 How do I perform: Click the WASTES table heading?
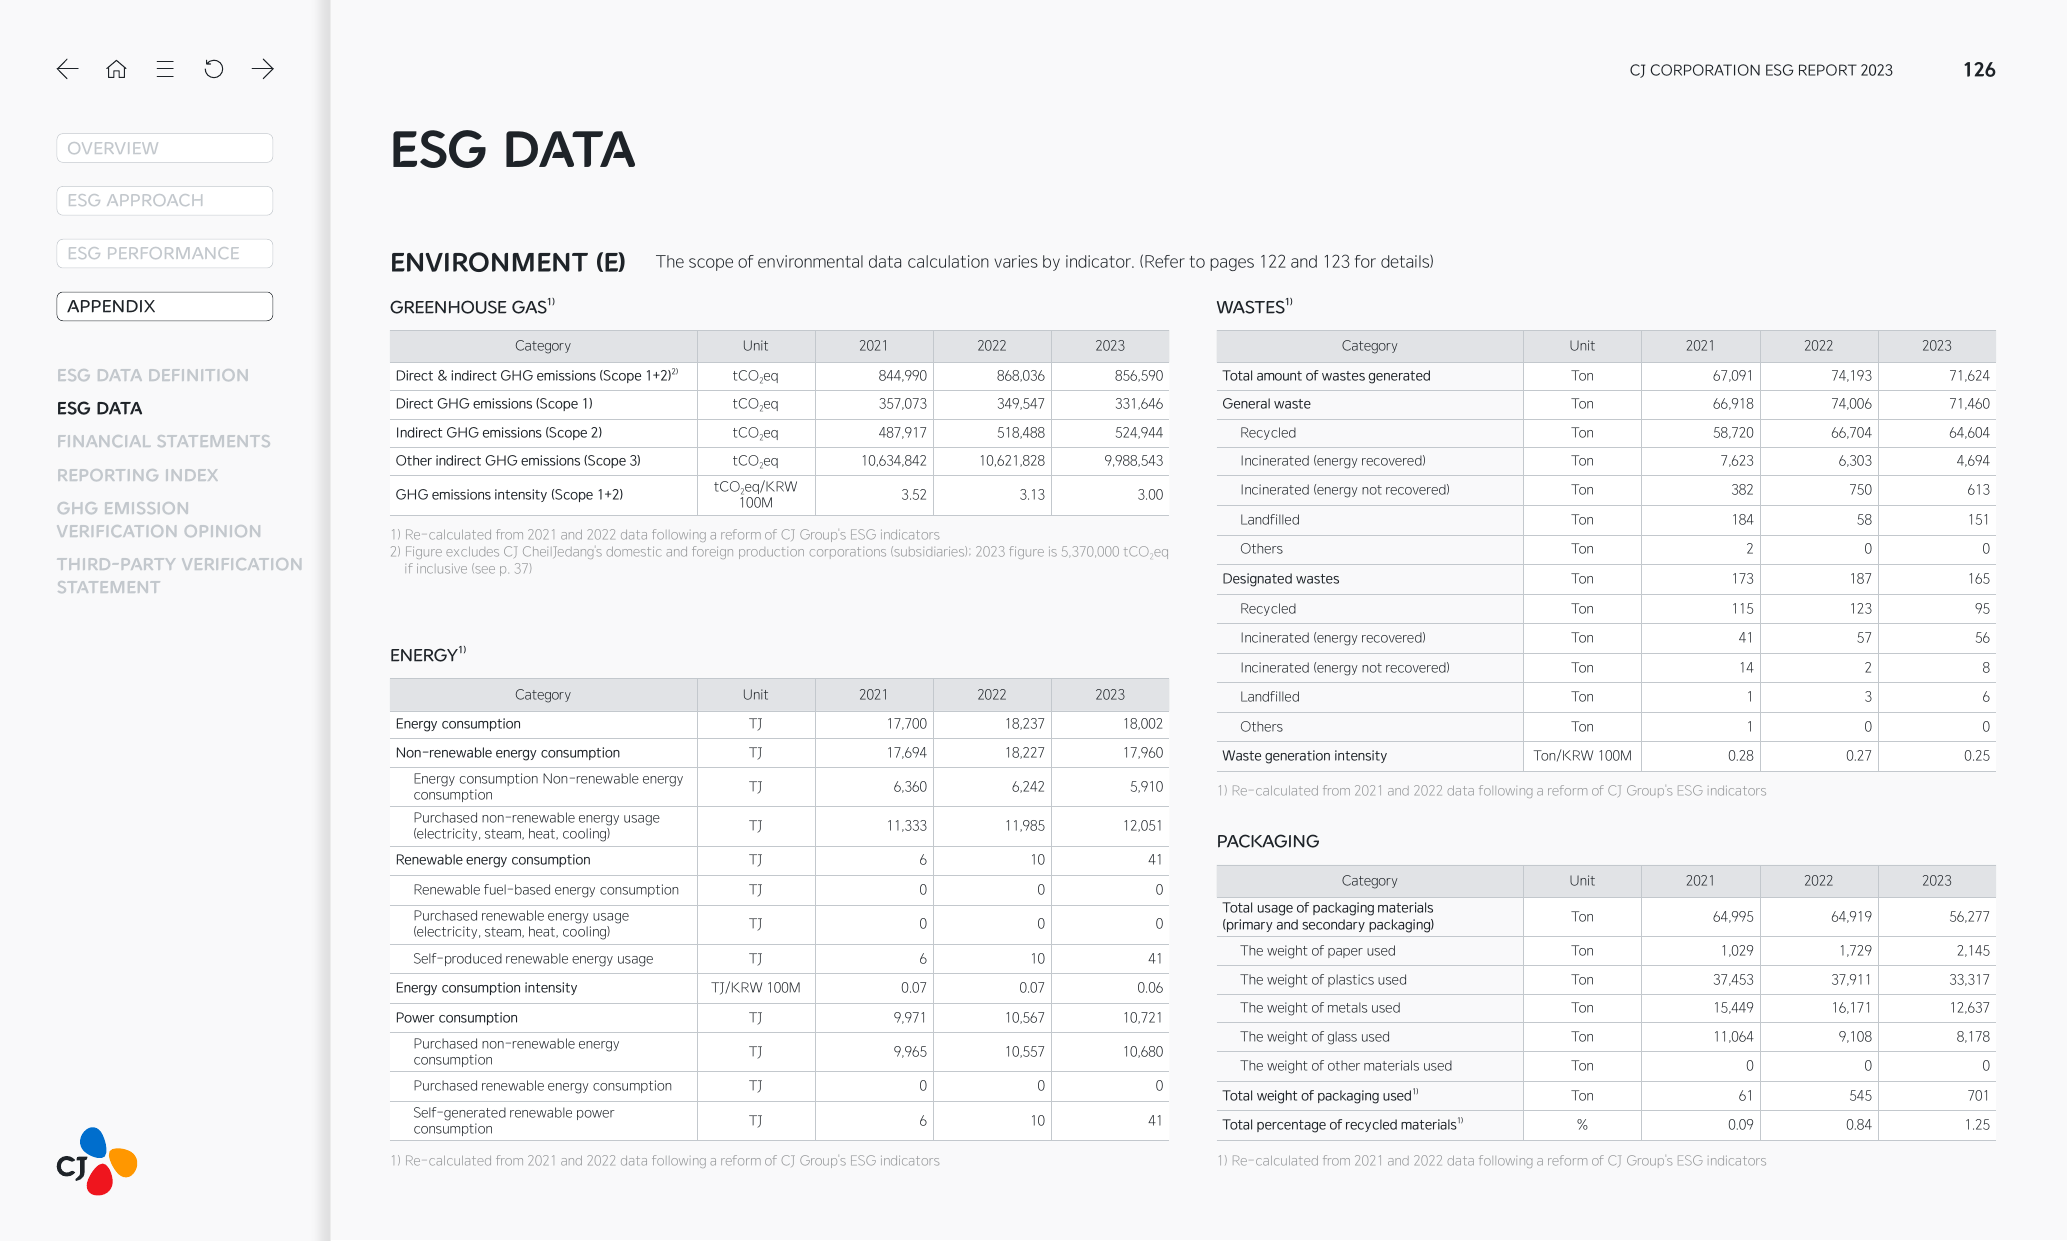1254,307
